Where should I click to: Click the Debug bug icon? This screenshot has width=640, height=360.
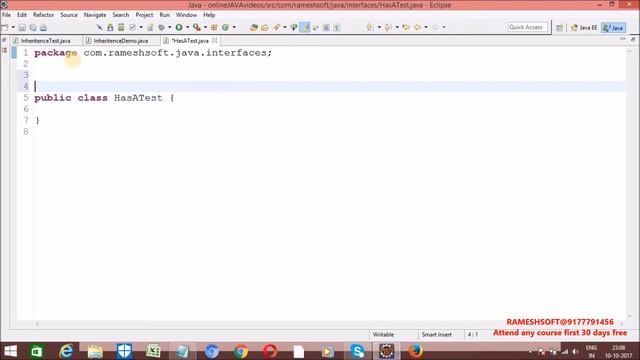point(162,27)
